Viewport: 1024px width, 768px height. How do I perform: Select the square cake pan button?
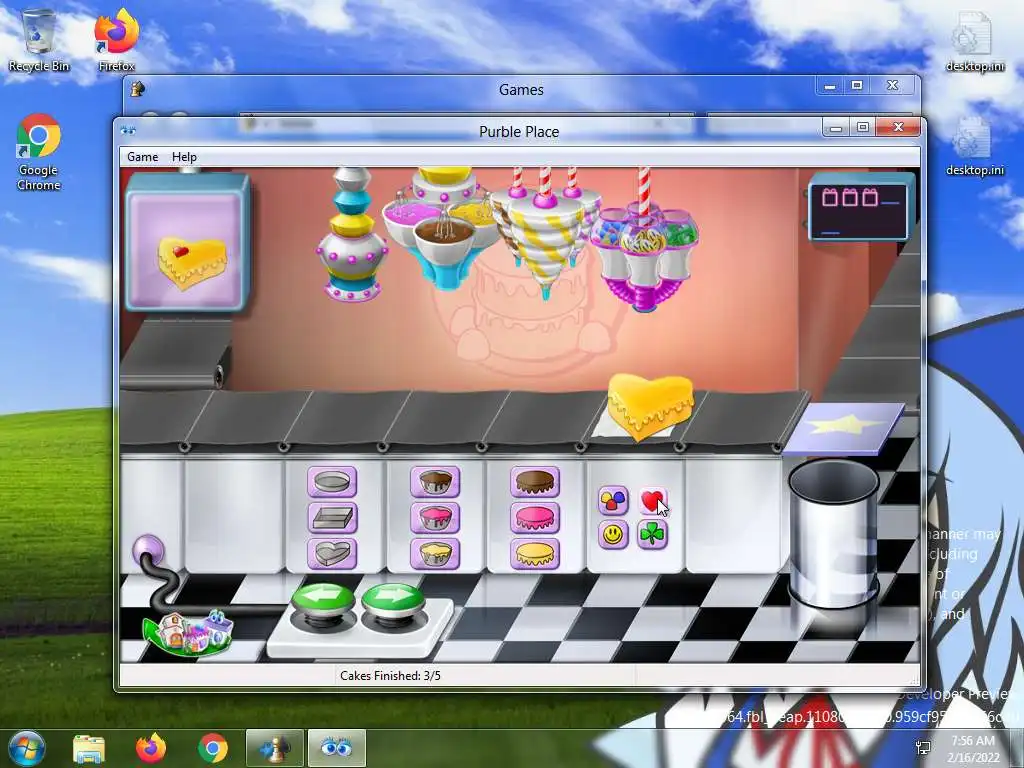point(332,518)
